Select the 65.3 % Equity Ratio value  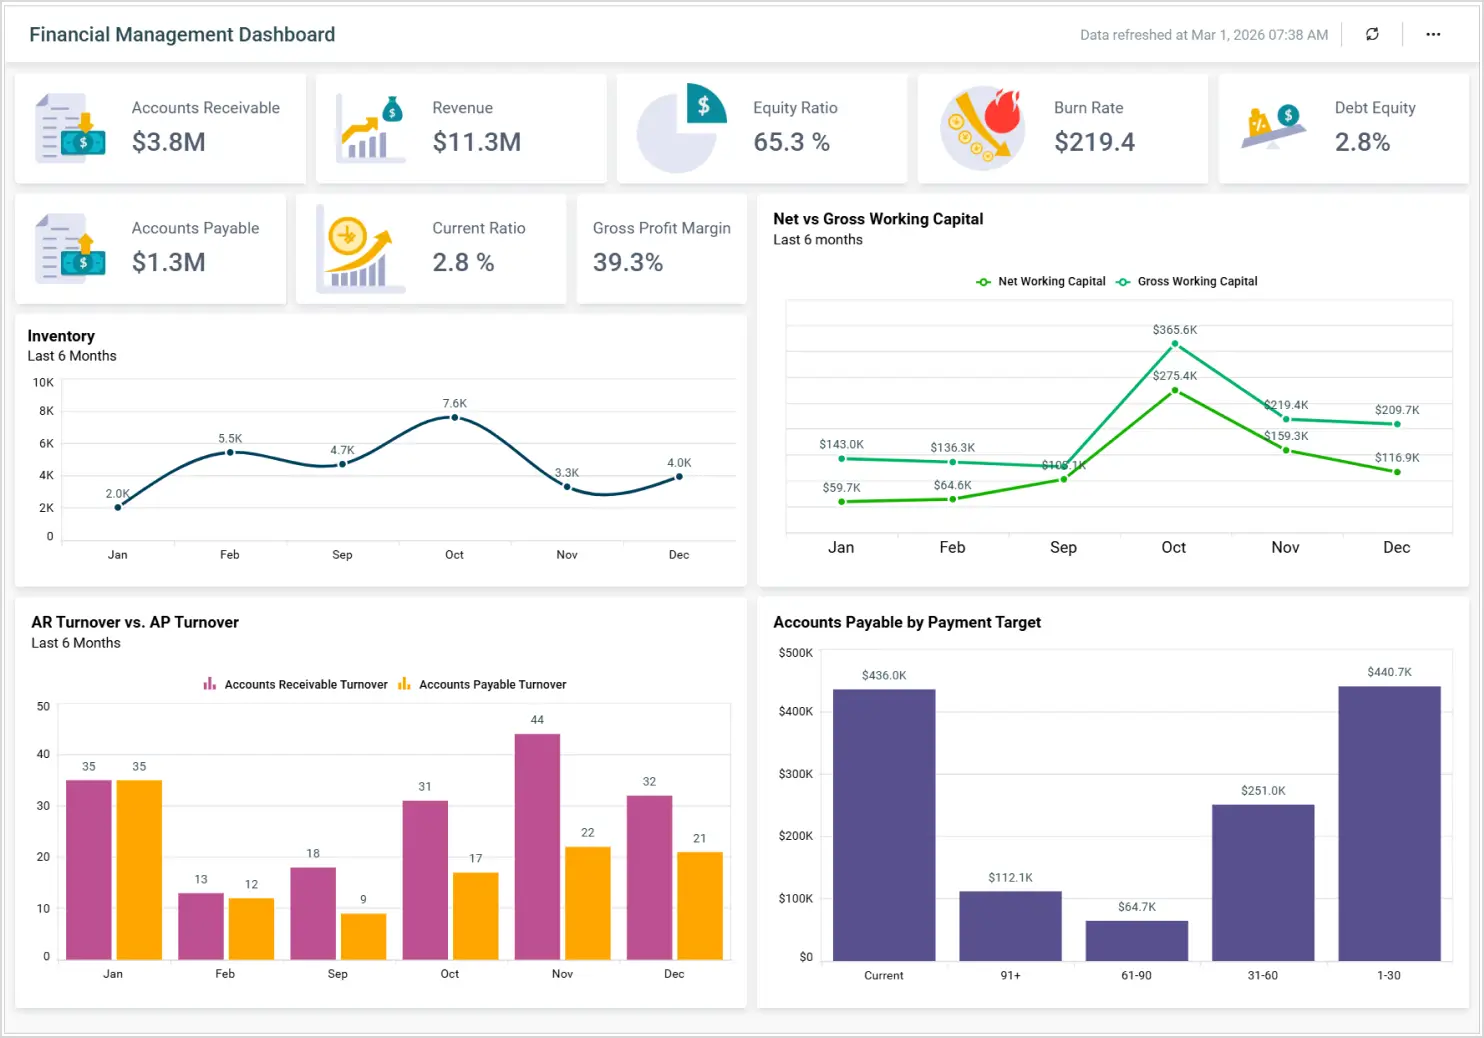(792, 142)
